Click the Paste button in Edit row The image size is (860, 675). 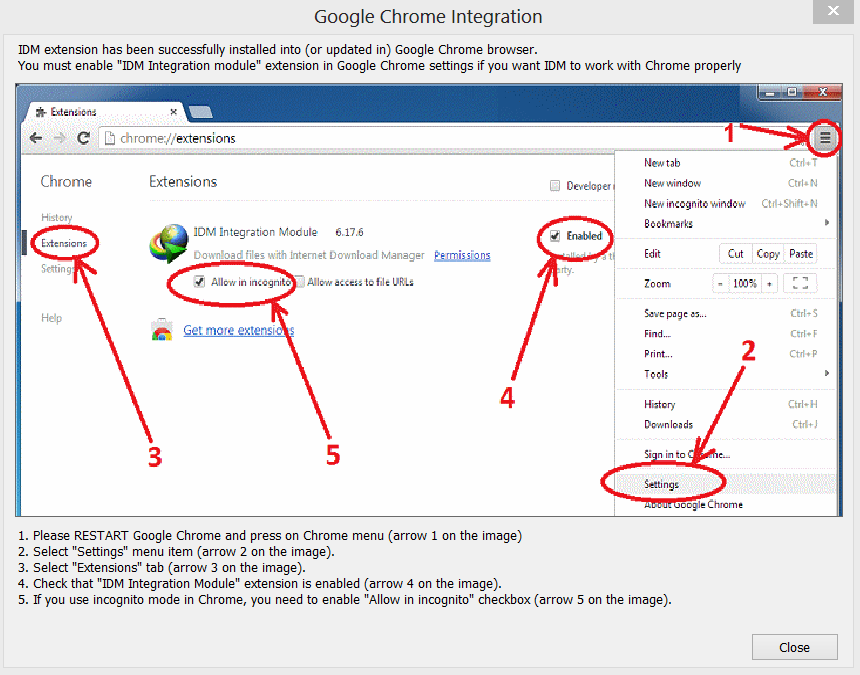coord(801,254)
